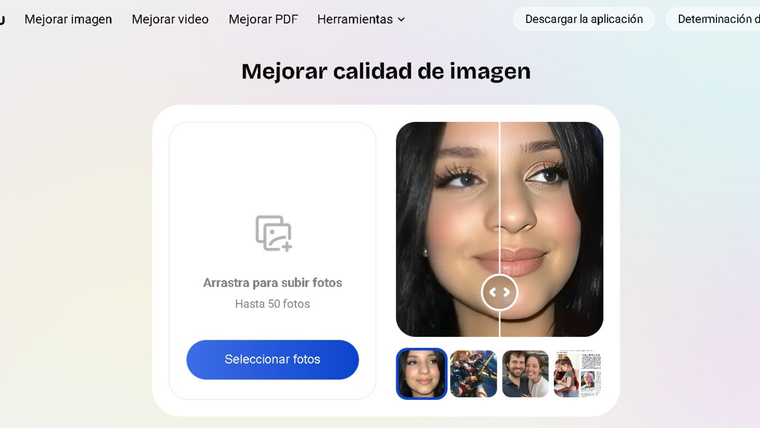
Task: Select the smiling couple sample thumbnail
Action: point(525,374)
